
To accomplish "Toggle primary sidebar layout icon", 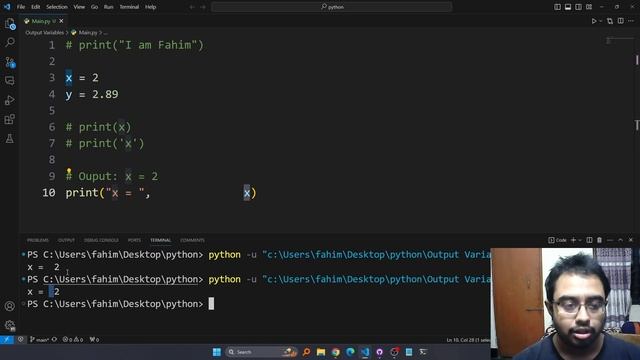I will (558, 7).
